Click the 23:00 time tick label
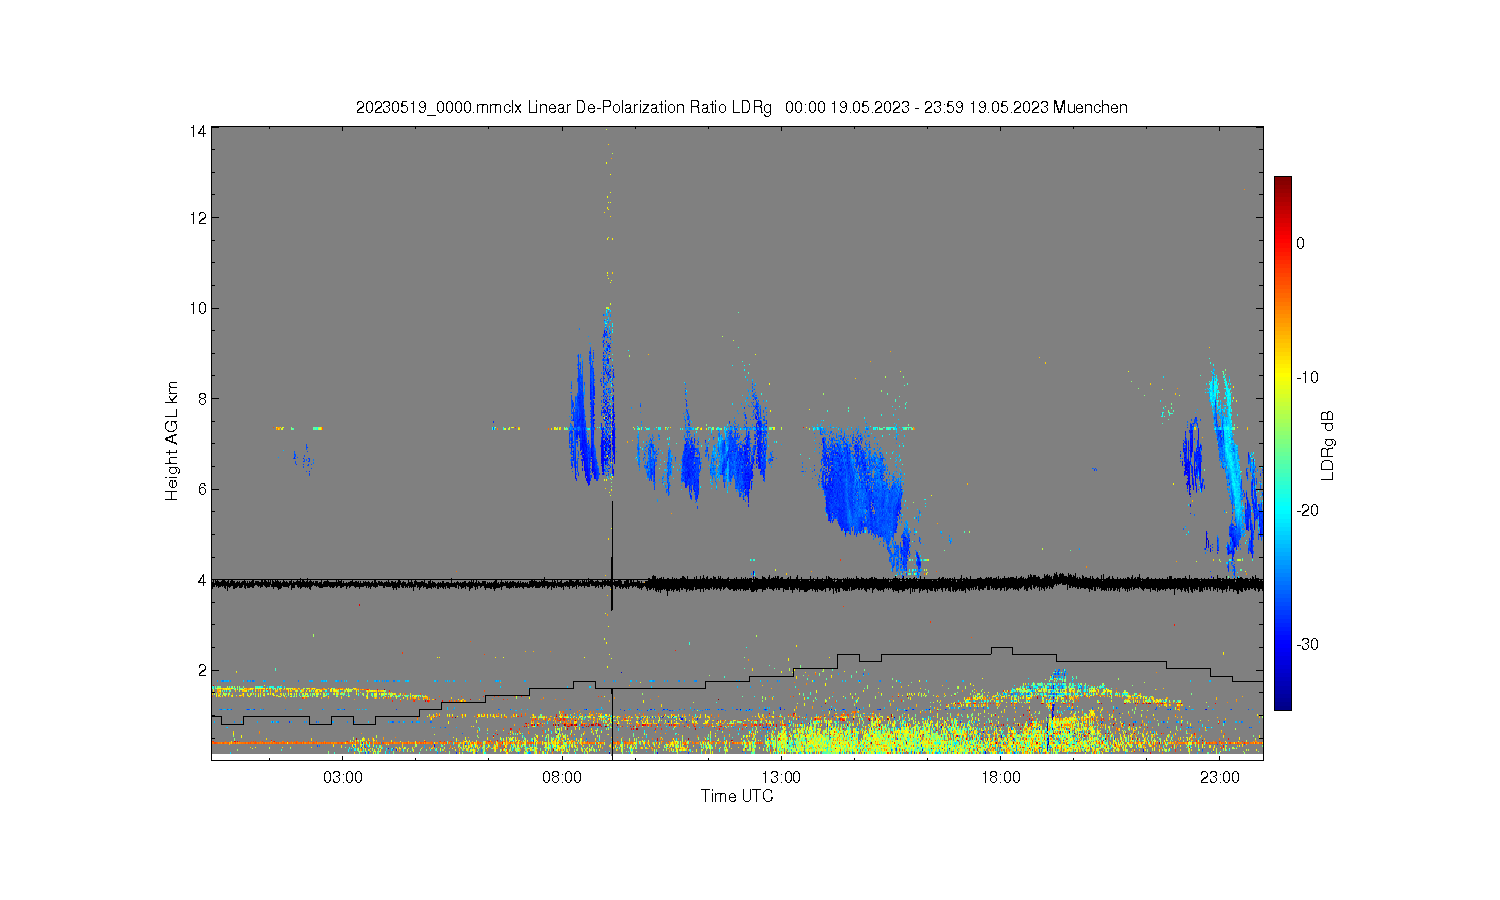1500x900 pixels. pyautogui.click(x=1219, y=777)
